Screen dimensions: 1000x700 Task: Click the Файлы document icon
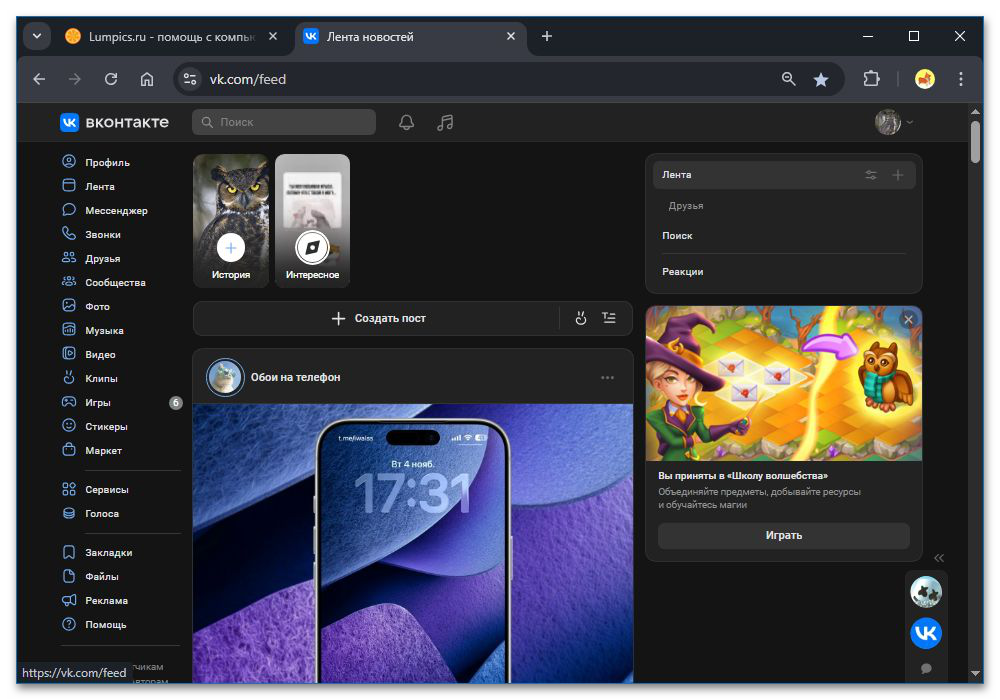(69, 576)
